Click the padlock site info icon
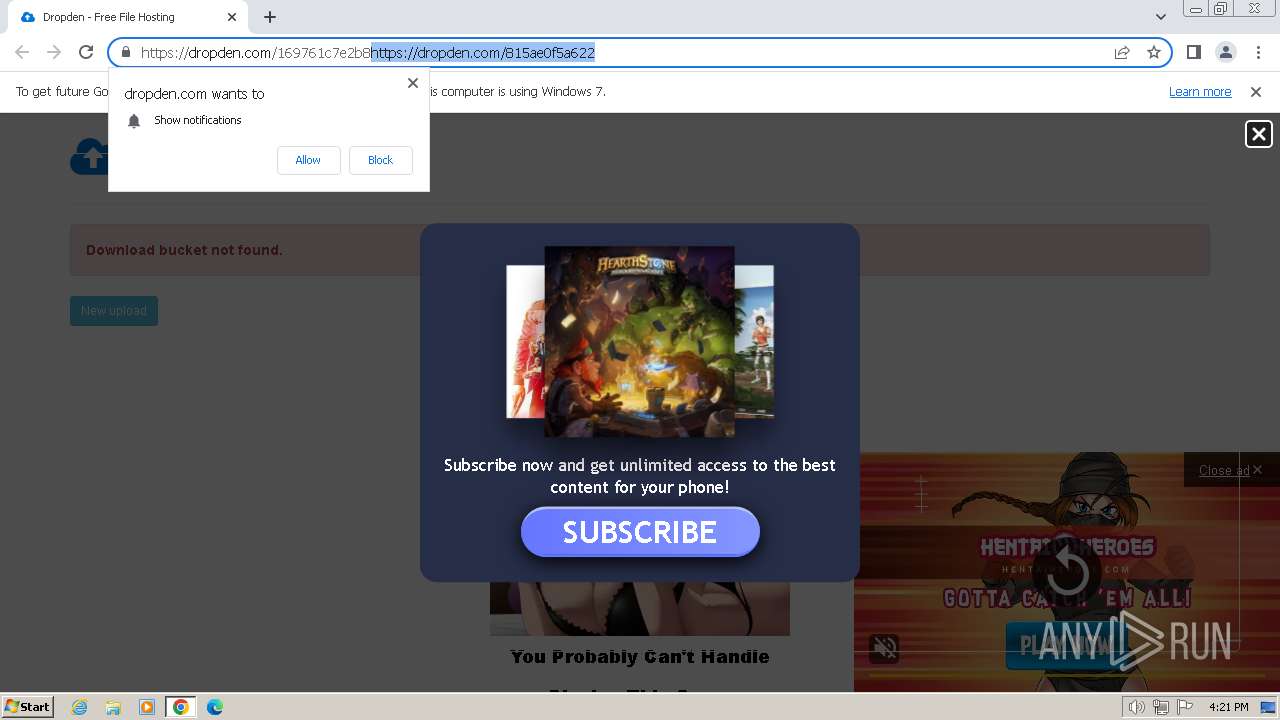 125,52
